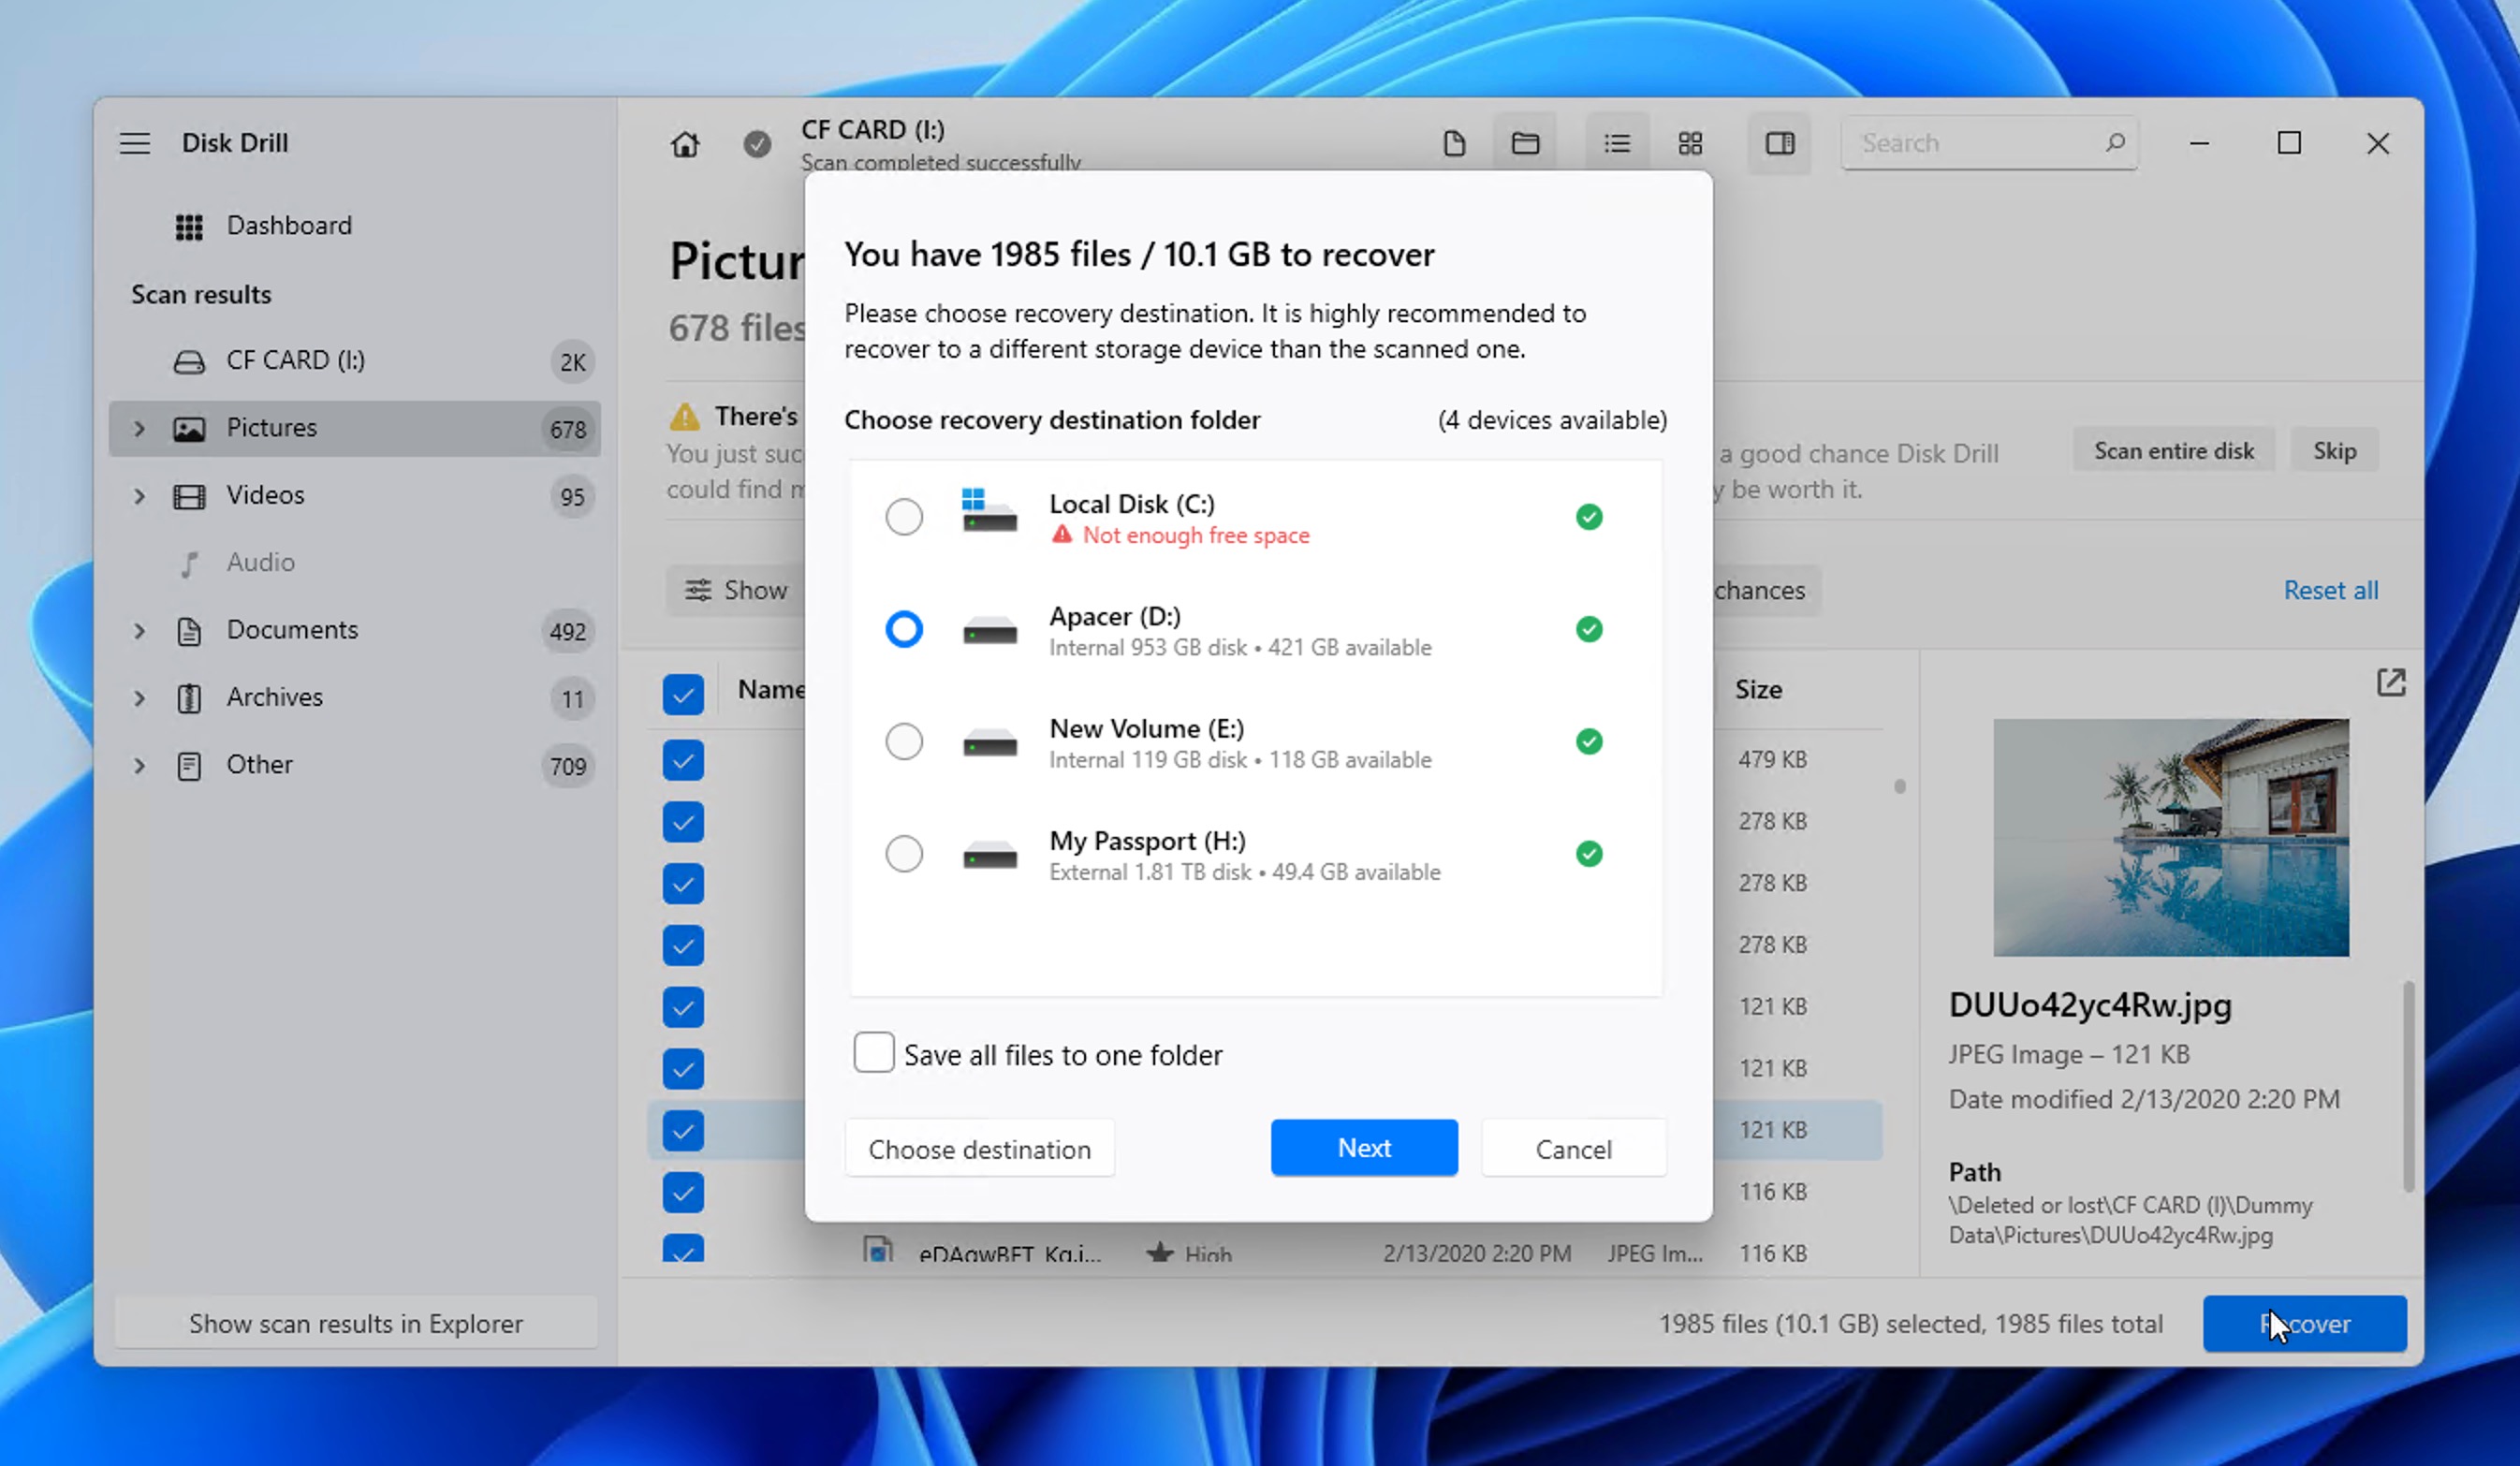The image size is (2520, 1466).
Task: Toggle the preview panel icon
Action: (x=1780, y=144)
